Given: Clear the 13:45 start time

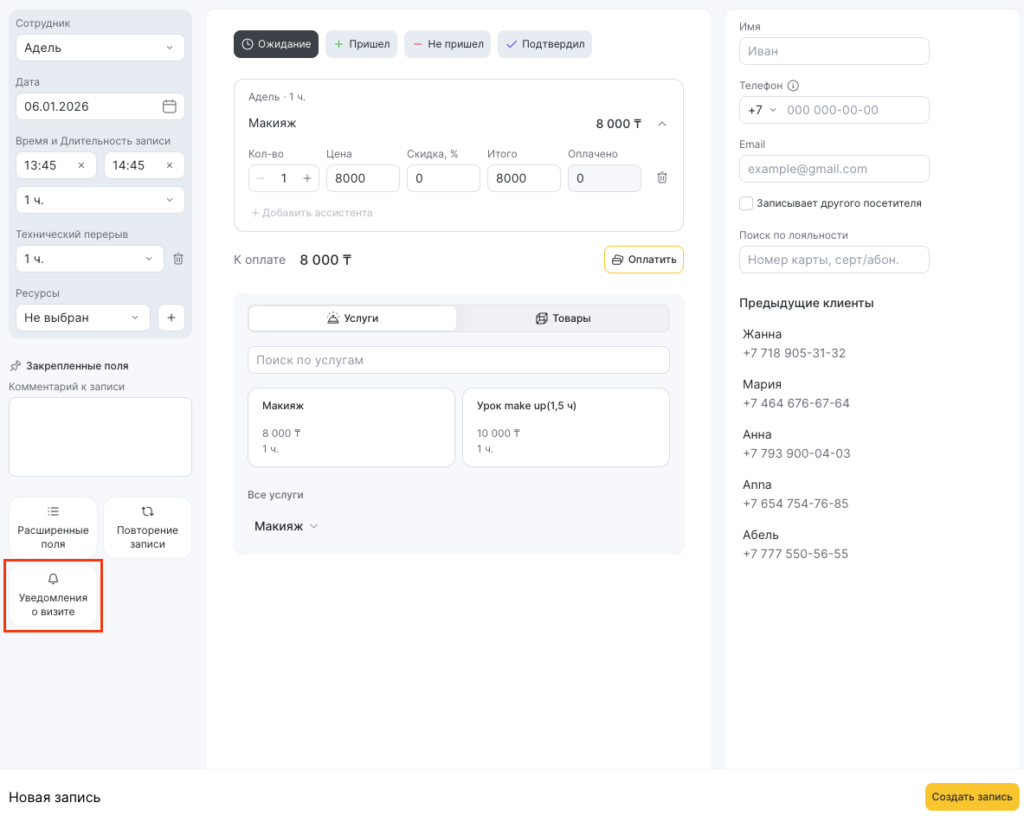Looking at the screenshot, I should click(x=81, y=165).
